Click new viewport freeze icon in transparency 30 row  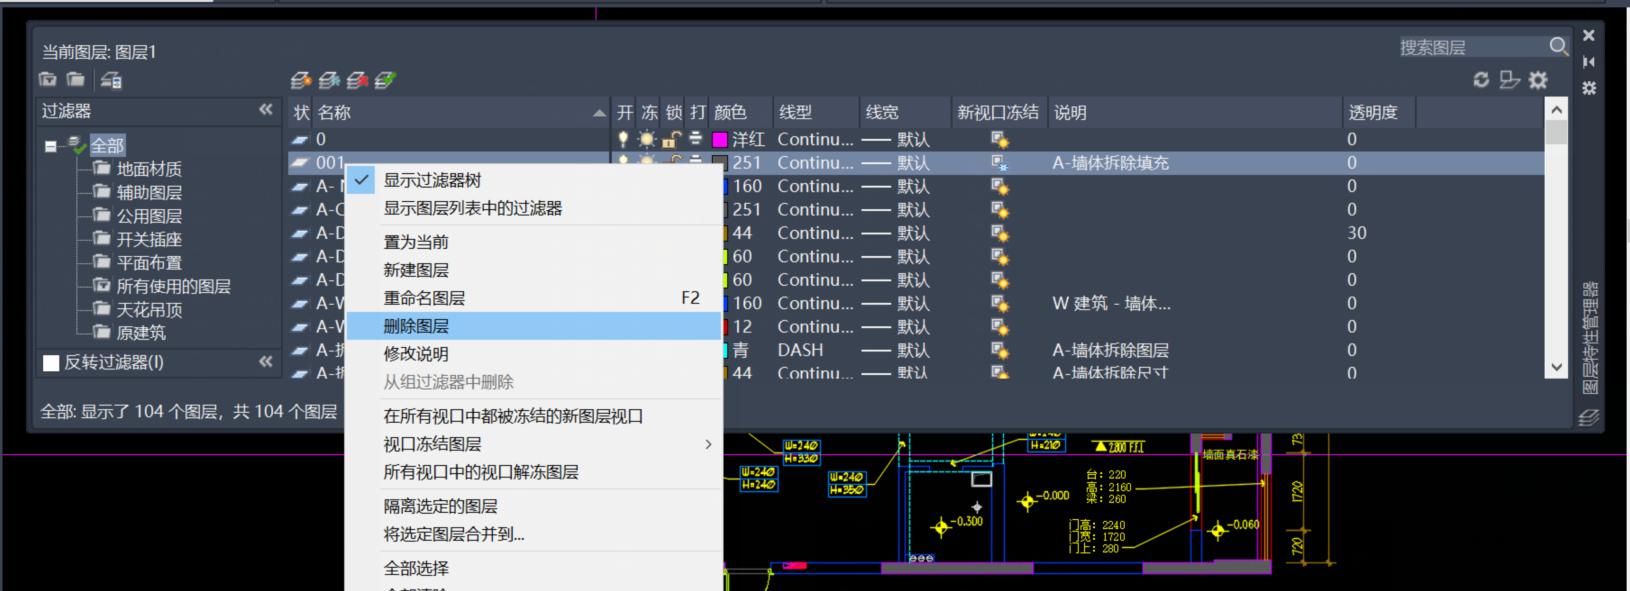(999, 233)
